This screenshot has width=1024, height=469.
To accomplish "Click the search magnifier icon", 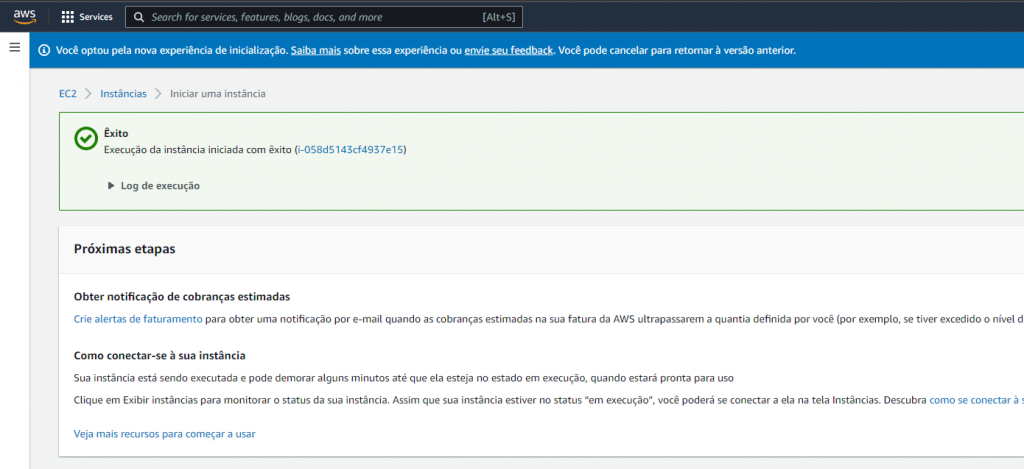I will (x=139, y=17).
